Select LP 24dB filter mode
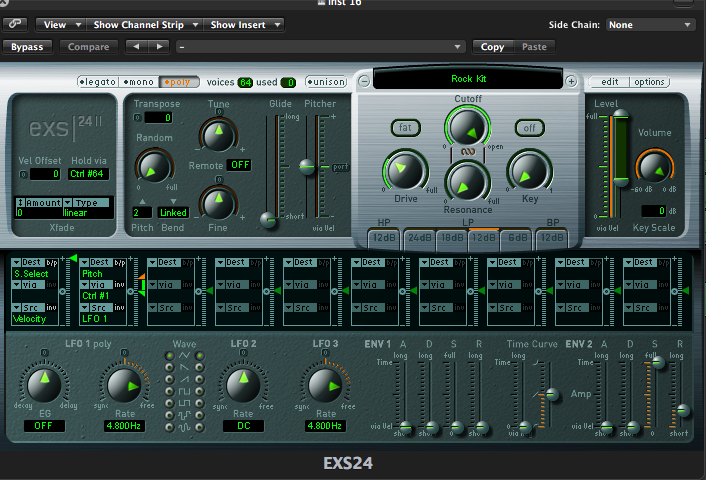 click(420, 238)
